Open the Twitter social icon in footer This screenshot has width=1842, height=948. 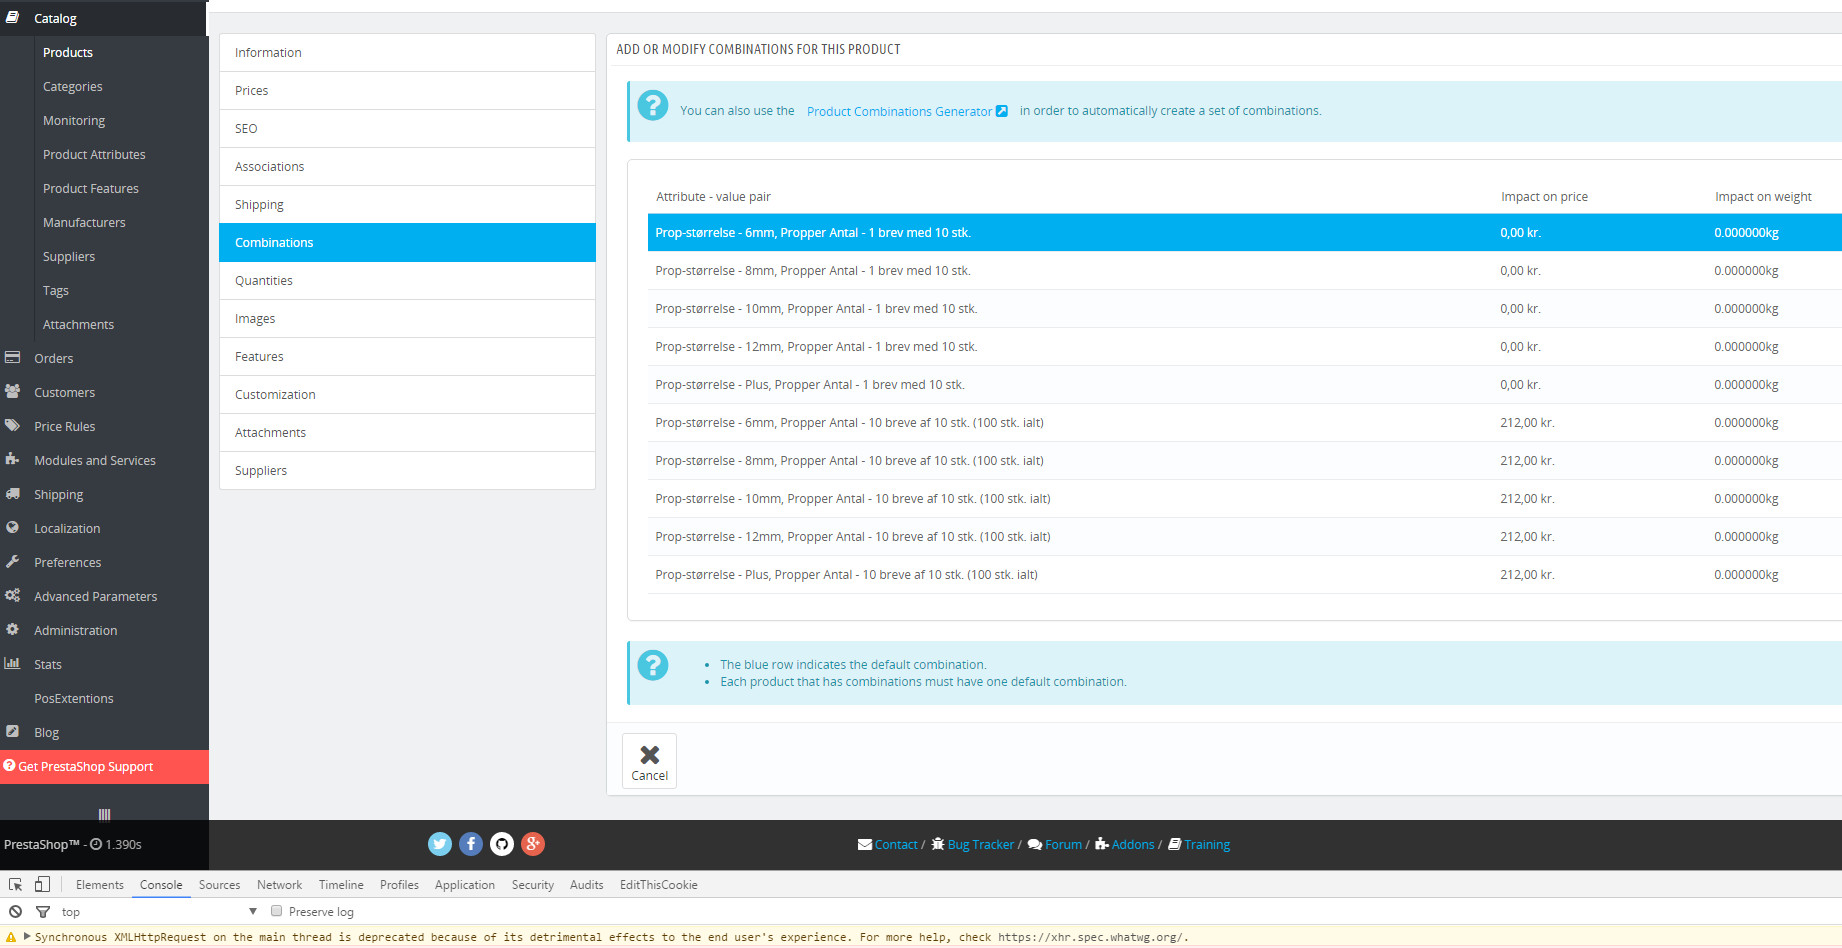tap(440, 844)
